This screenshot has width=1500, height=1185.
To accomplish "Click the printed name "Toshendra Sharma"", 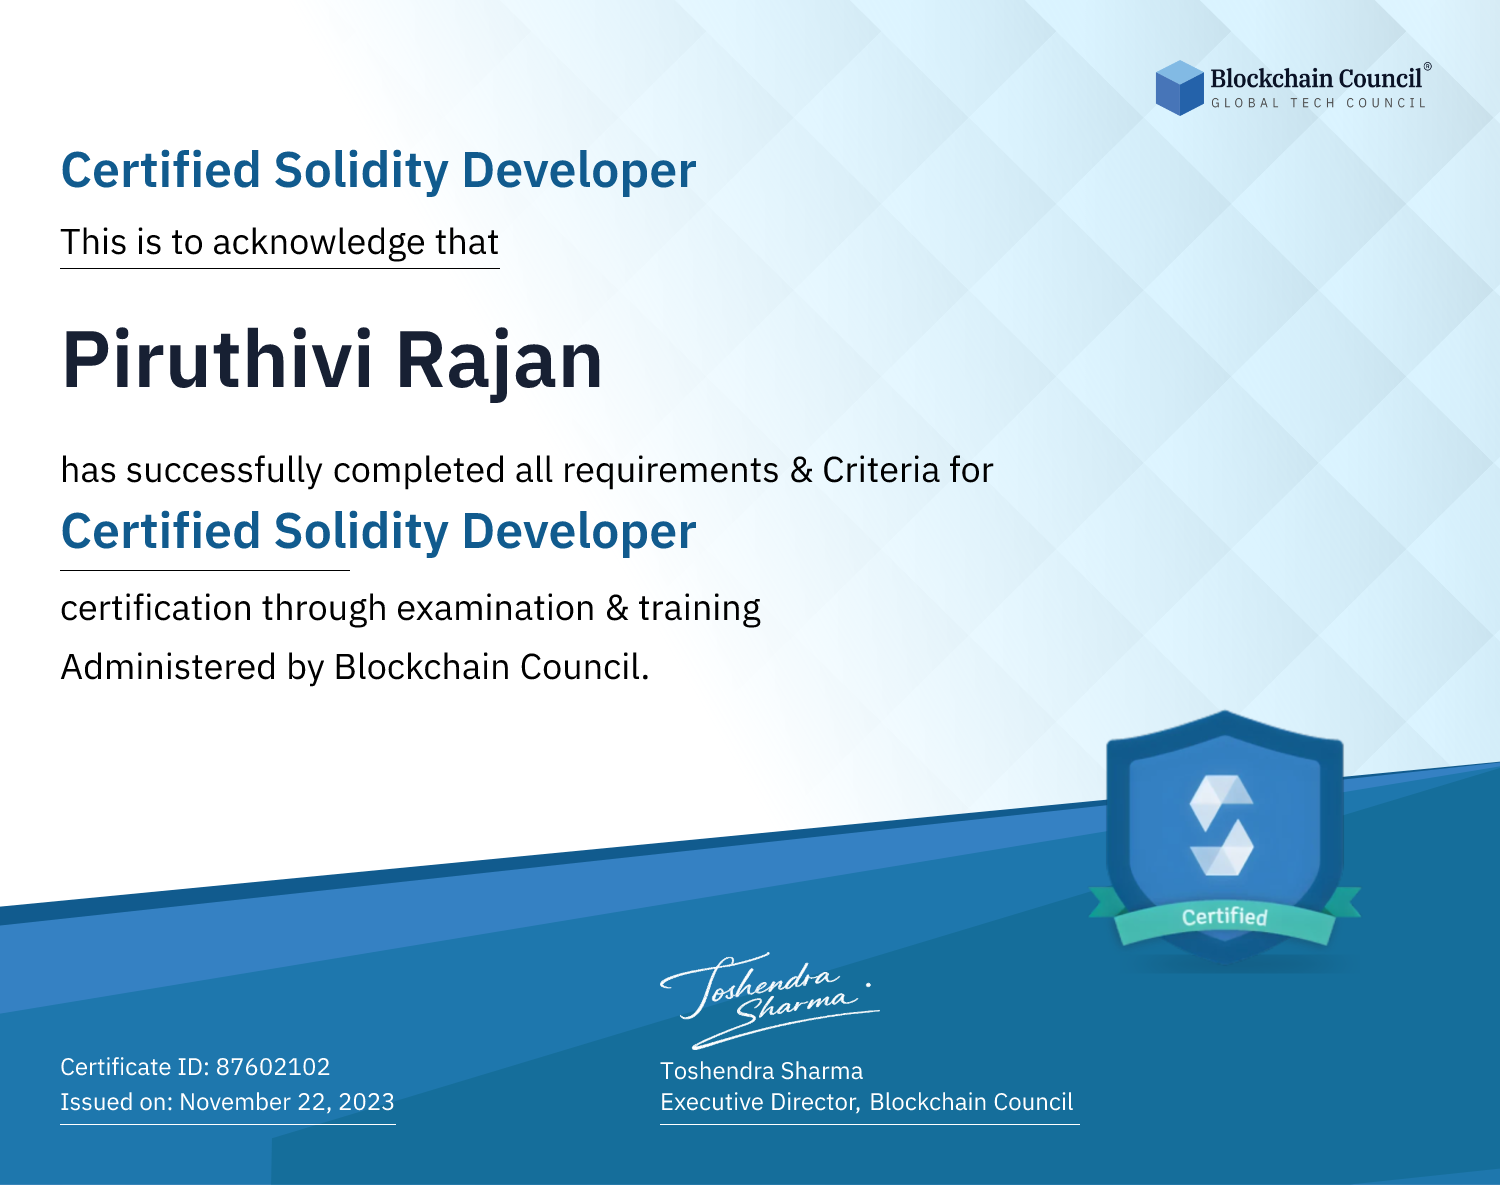I will click(x=761, y=1071).
